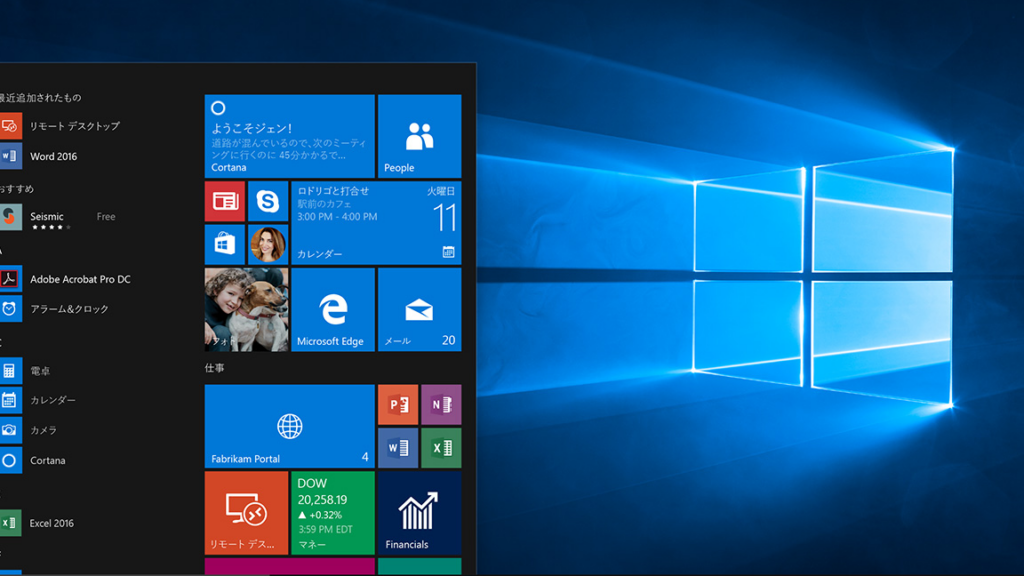This screenshot has width=1024, height=576.
Task: Click the Cortana welcome live tile
Action: click(289, 136)
